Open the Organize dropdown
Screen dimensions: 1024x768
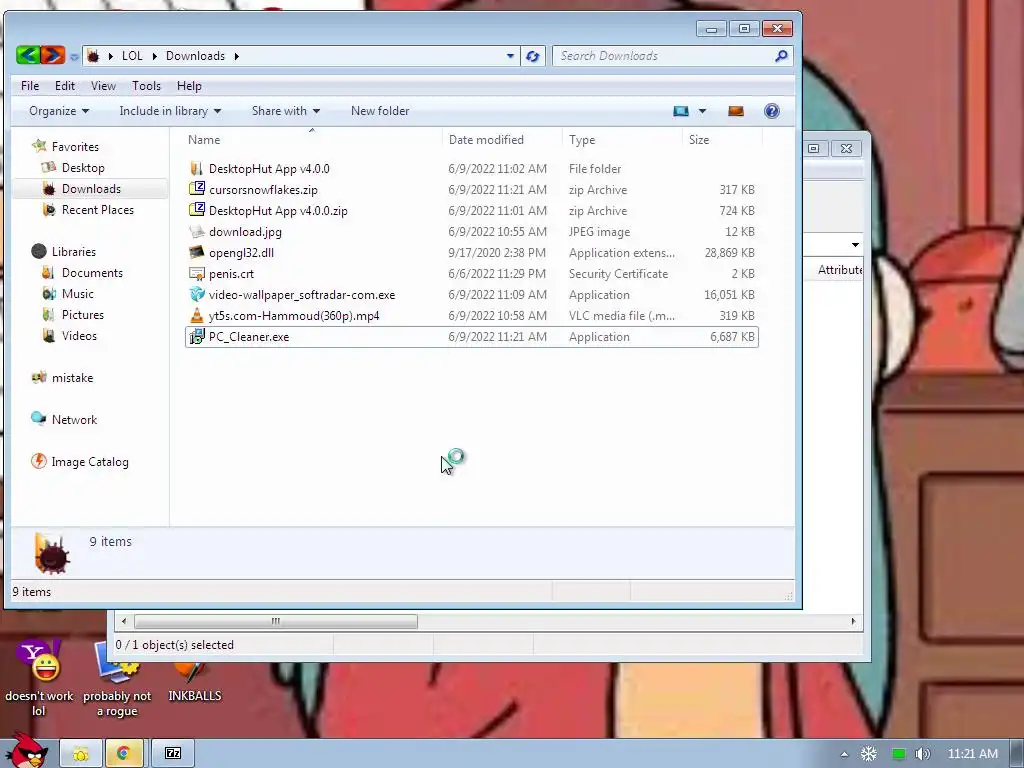[x=59, y=111]
